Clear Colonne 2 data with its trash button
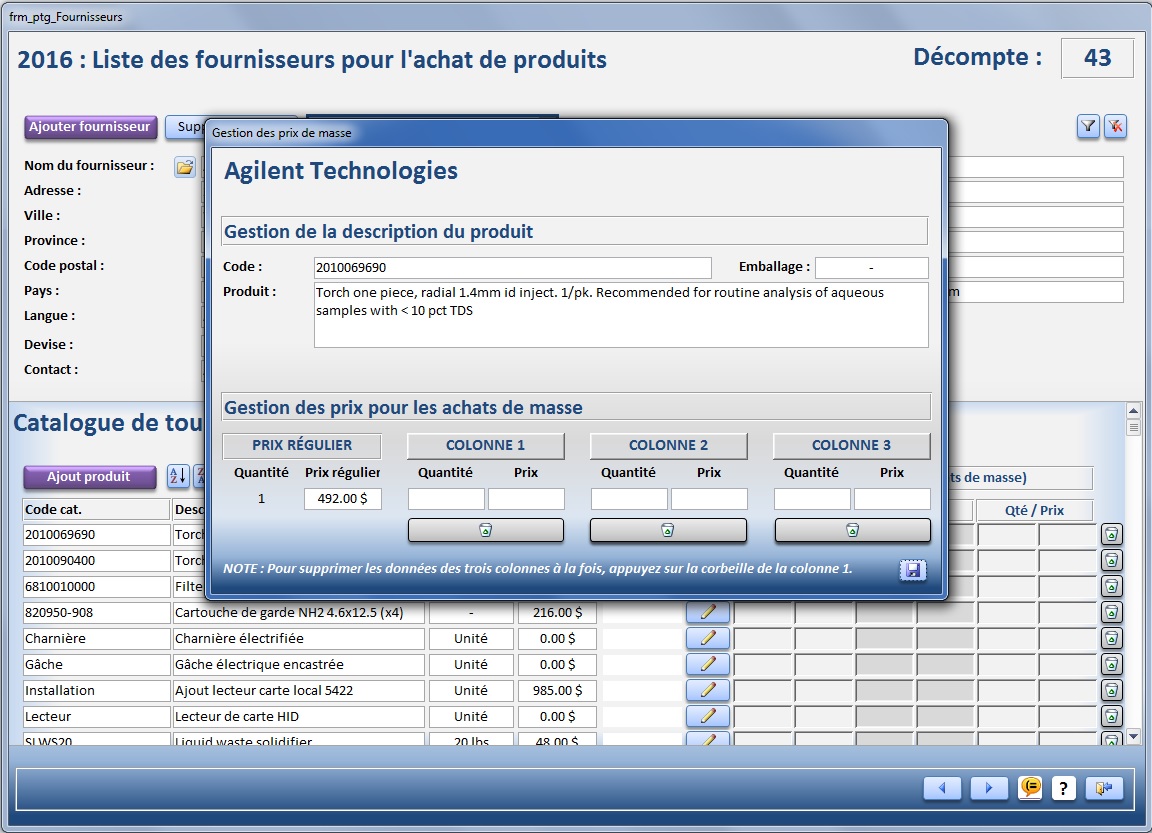This screenshot has height=833, width=1152. 668,530
